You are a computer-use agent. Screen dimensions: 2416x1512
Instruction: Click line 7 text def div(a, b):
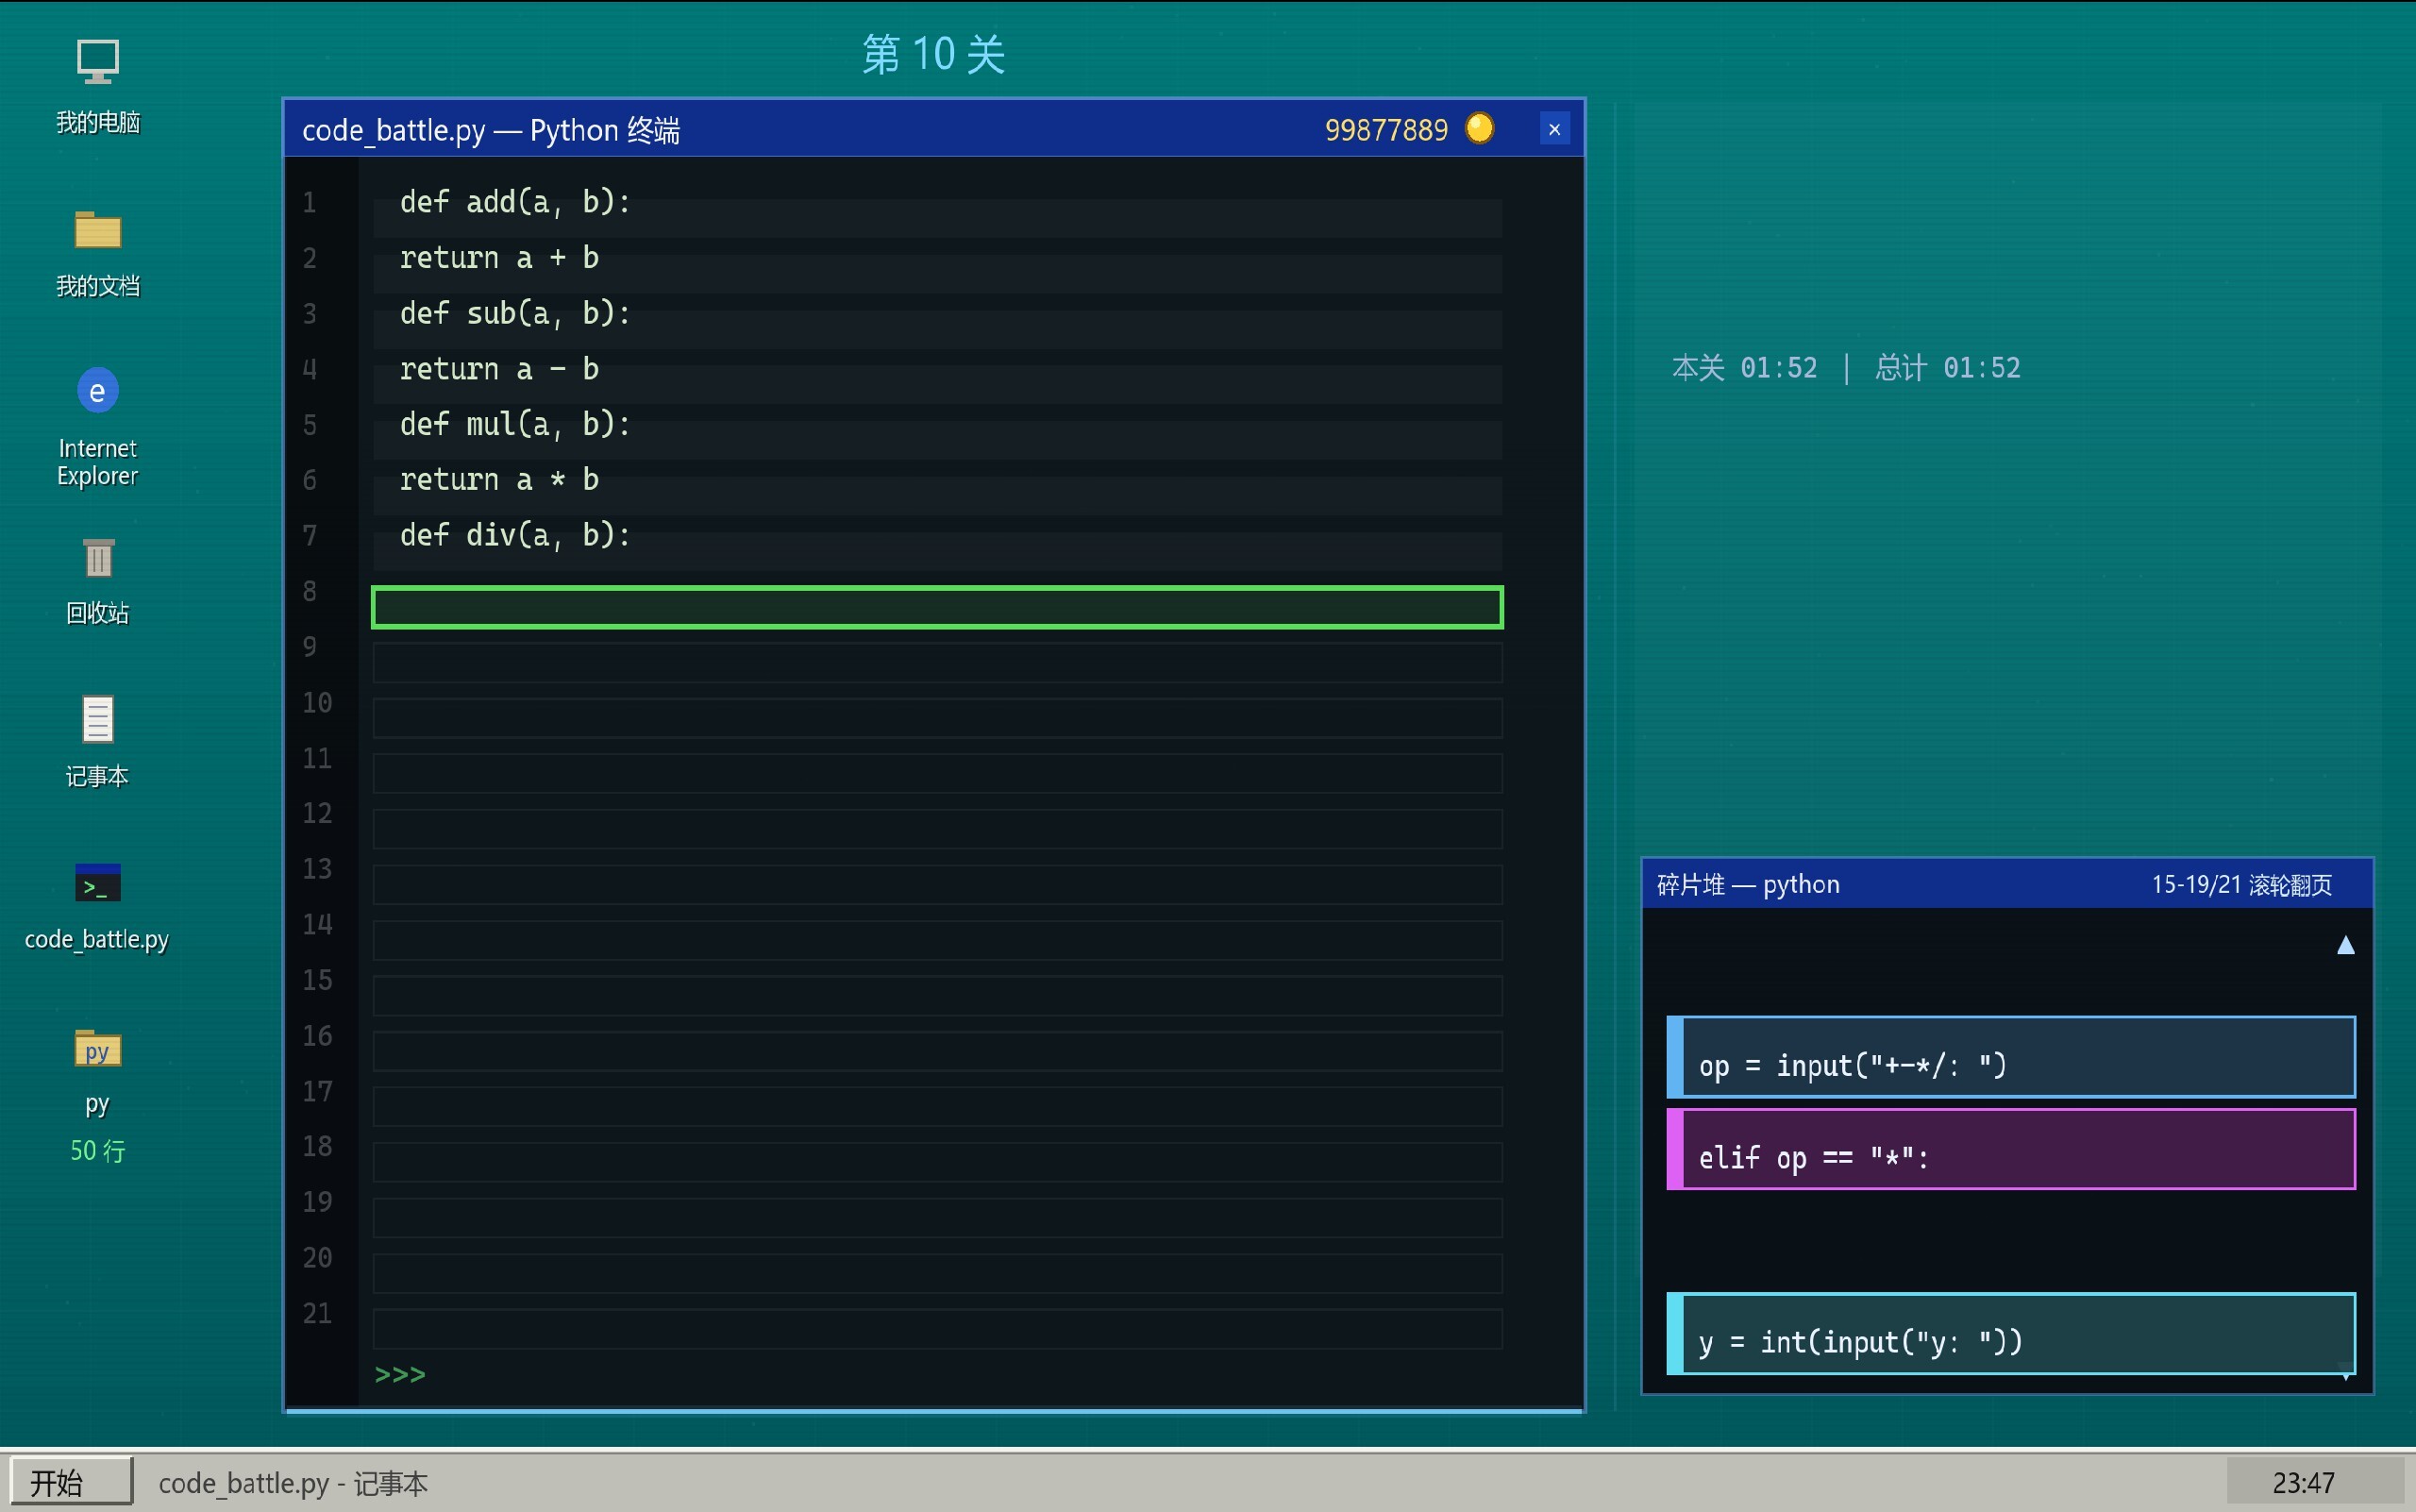pos(515,535)
